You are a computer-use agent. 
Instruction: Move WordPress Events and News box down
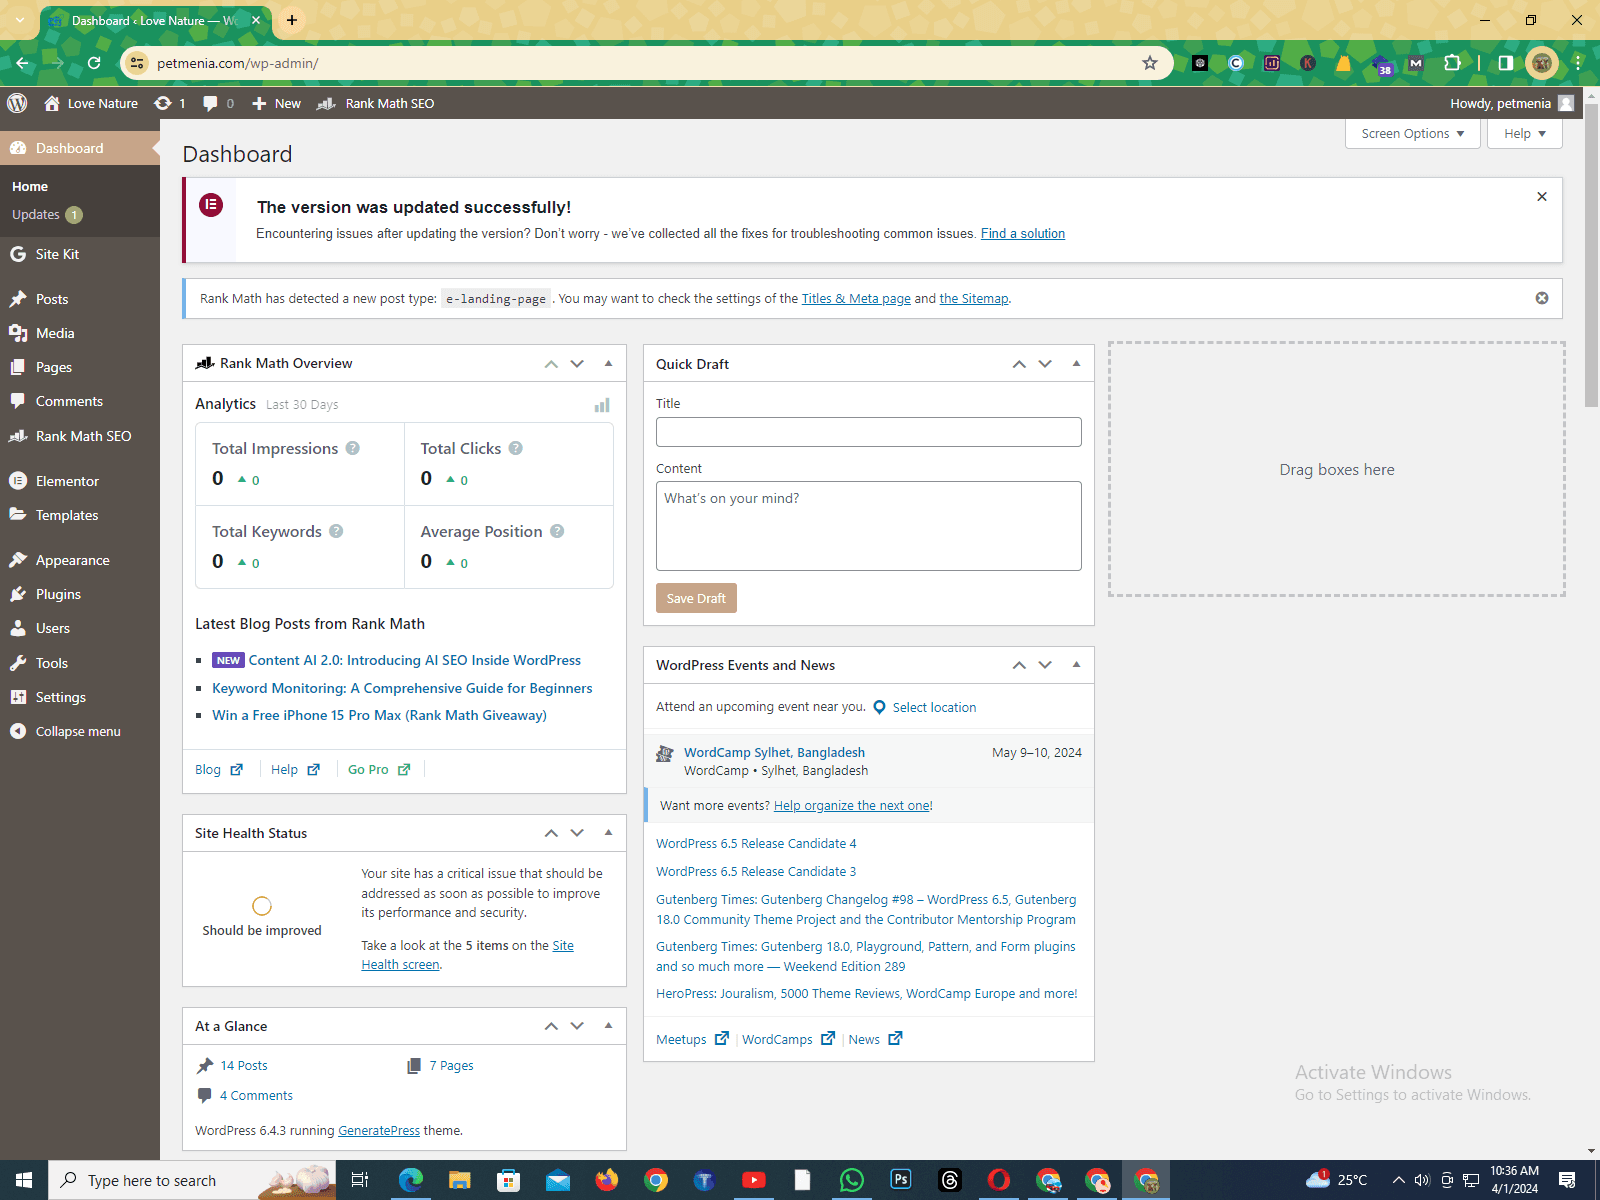click(1045, 665)
